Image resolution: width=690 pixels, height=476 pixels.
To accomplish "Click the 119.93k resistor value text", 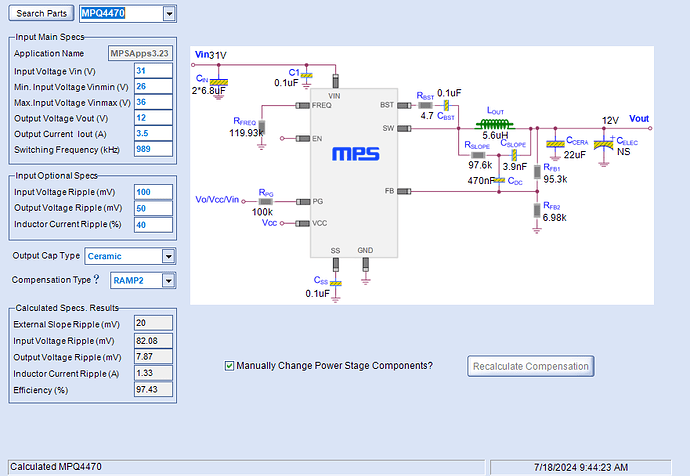I will [246, 133].
